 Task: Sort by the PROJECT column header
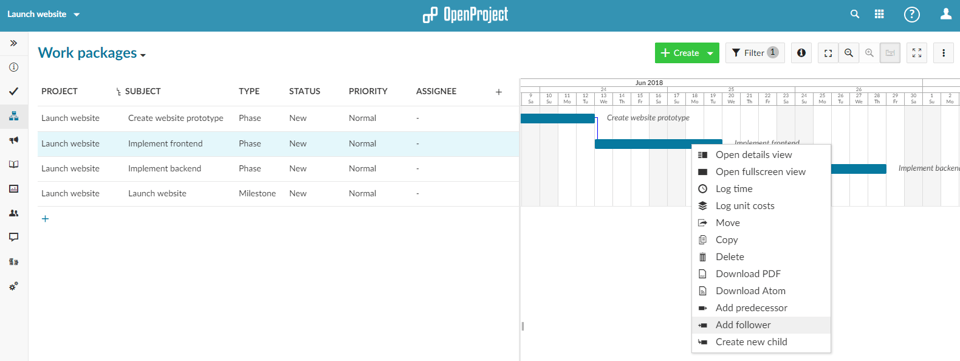59,91
